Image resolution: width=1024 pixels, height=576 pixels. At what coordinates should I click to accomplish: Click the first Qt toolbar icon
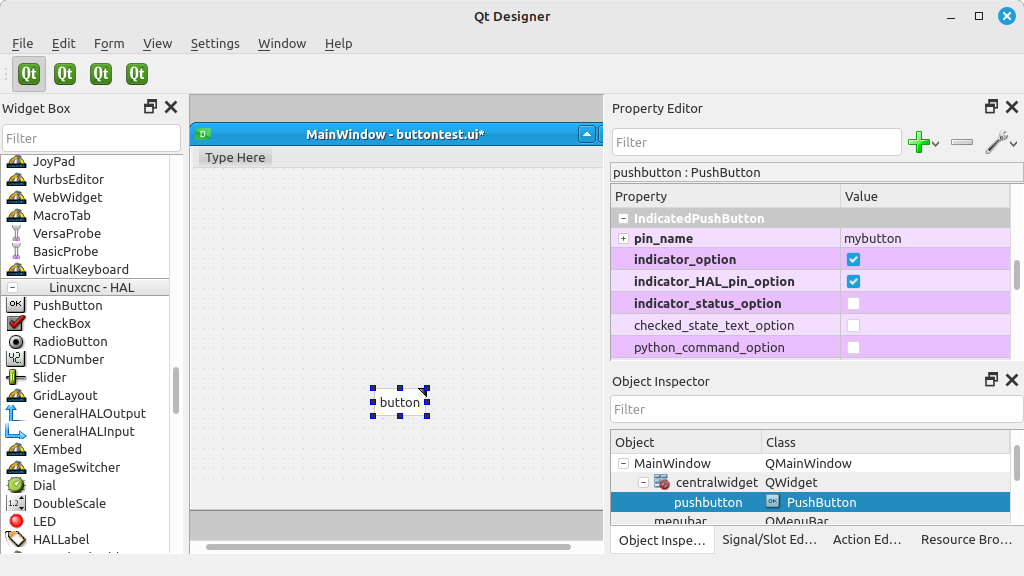pos(29,74)
